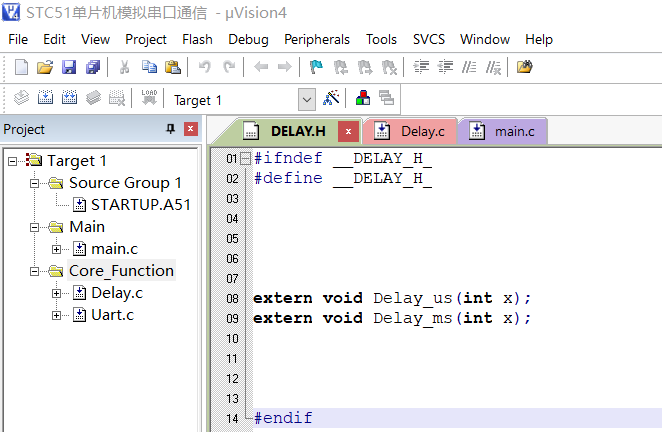Expand Delay.c in the project tree
Screen dimensions: 662x432
pos(57,293)
